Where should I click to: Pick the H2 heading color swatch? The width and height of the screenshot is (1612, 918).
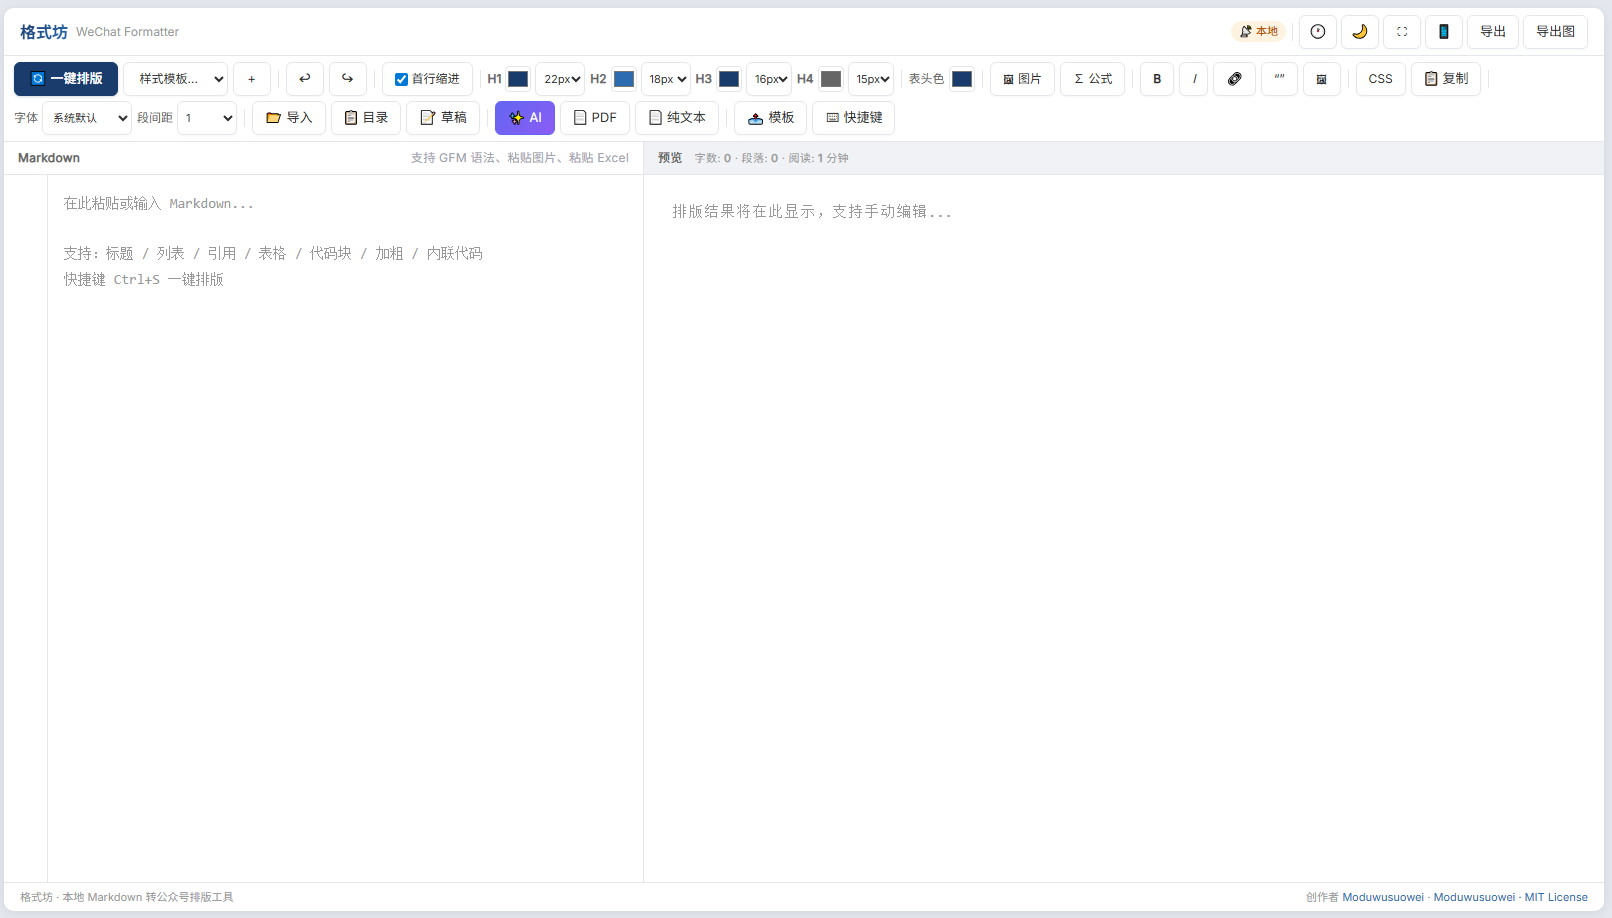click(x=624, y=79)
